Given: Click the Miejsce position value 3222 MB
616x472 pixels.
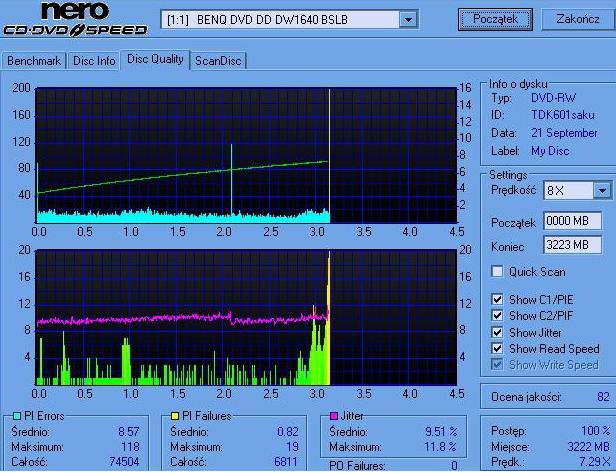Looking at the screenshot, I should click(x=588, y=447).
